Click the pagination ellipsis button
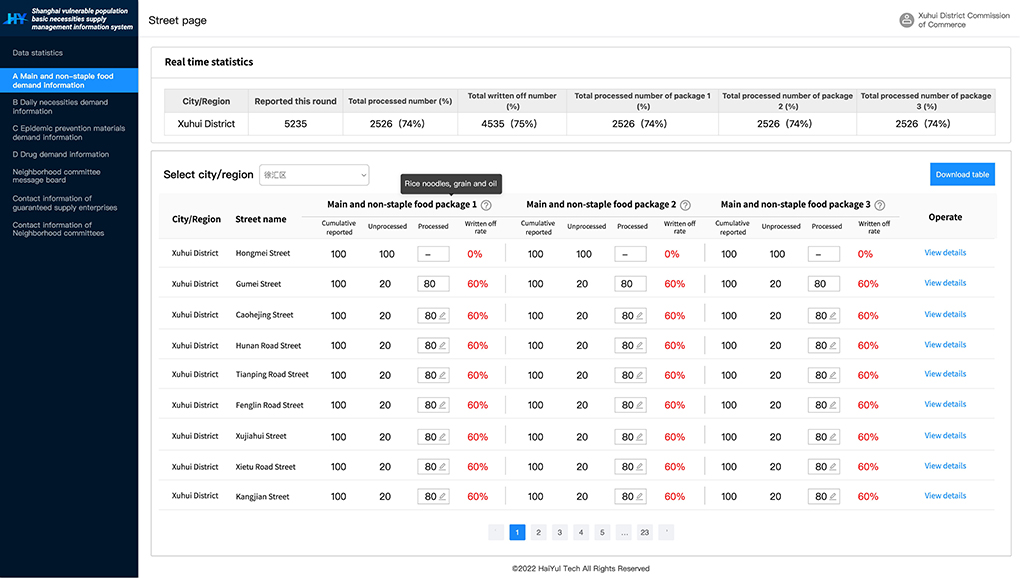Image resolution: width=1020 pixels, height=578 pixels. pos(624,532)
